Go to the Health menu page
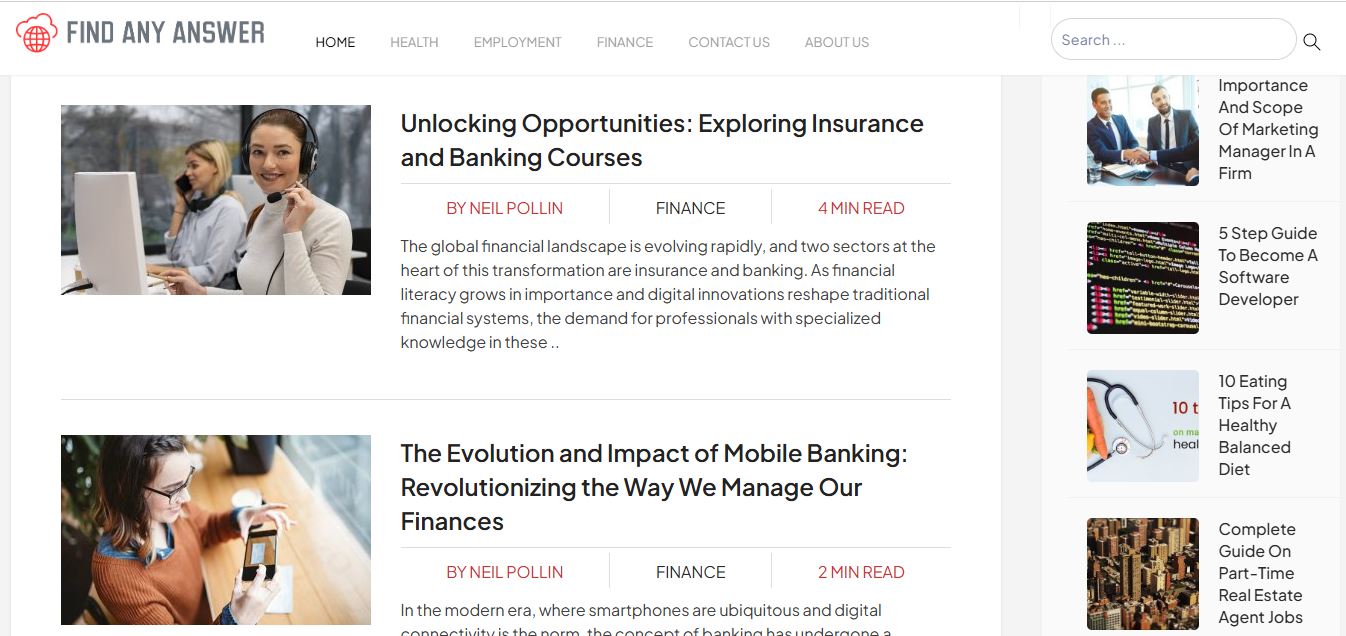Viewport: 1346px width, 636px height. coord(414,42)
